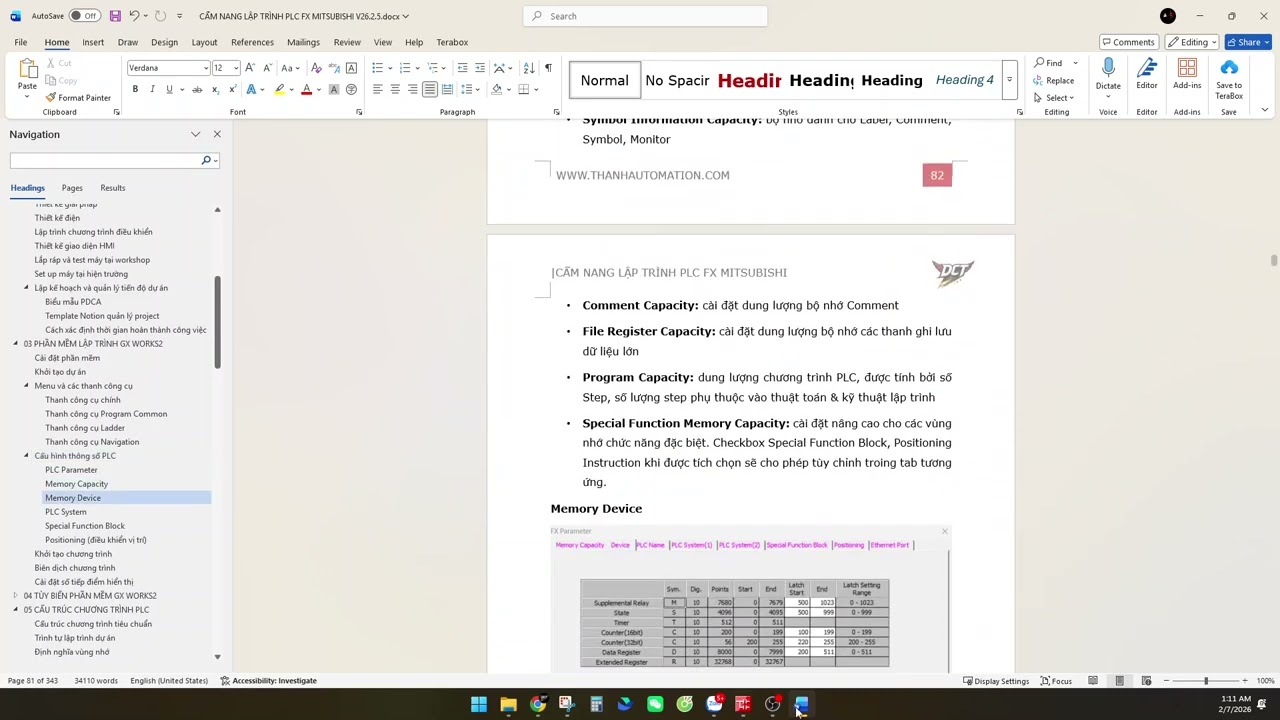Open the Editing mode dropdown
This screenshot has width=1280, height=720.
pos(1191,42)
